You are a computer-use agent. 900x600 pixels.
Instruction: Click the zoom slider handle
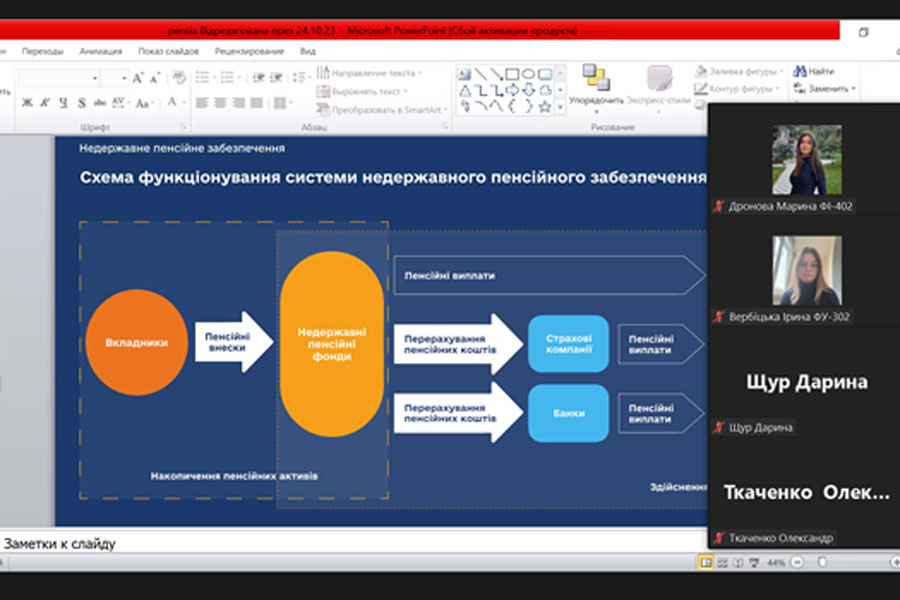(822, 563)
